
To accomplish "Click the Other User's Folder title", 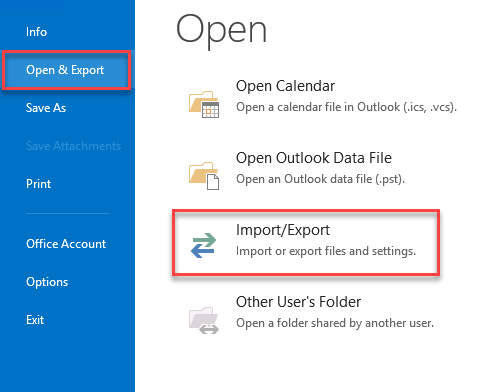I will [298, 302].
